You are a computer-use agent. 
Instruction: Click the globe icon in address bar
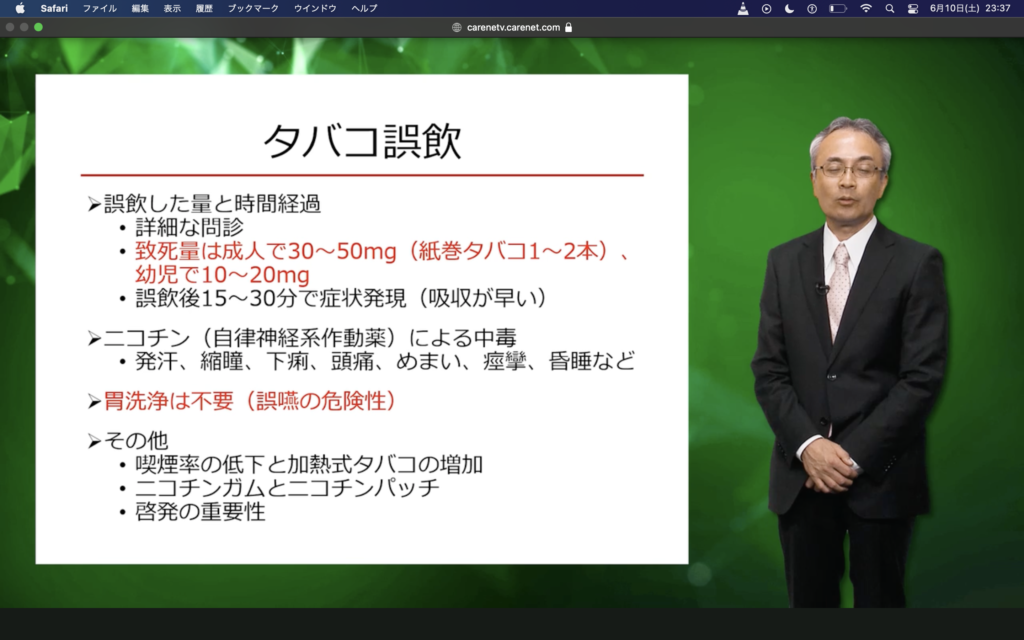pos(457,28)
